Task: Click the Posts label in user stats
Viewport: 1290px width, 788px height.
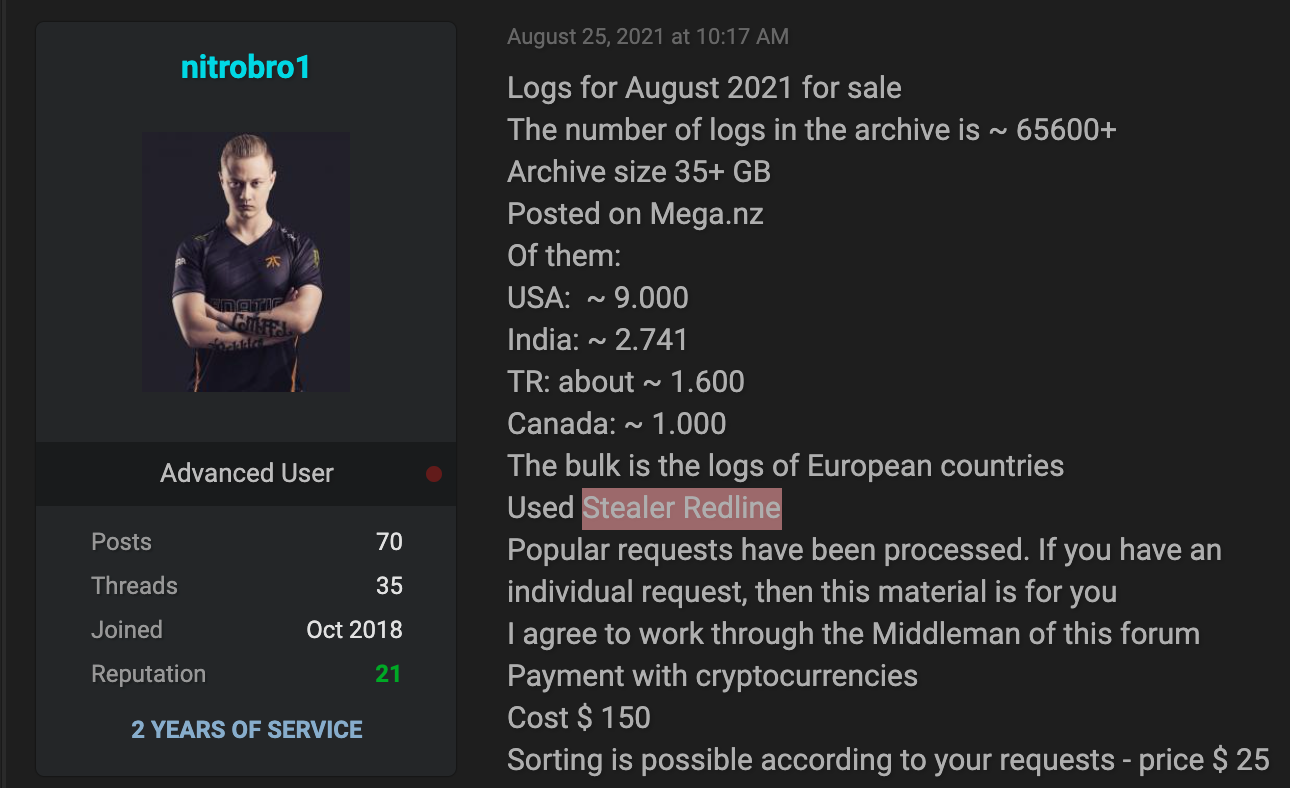Action: [121, 542]
